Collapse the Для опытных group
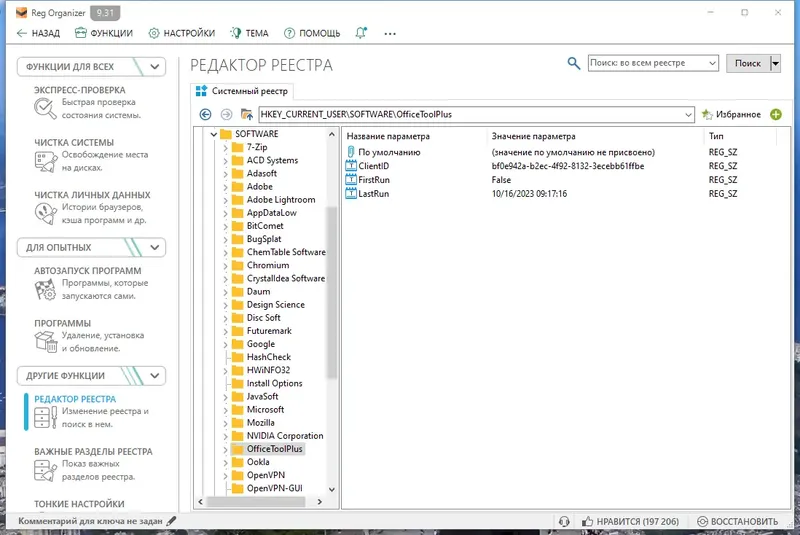Viewport: 800px width, 535px height. pos(155,247)
